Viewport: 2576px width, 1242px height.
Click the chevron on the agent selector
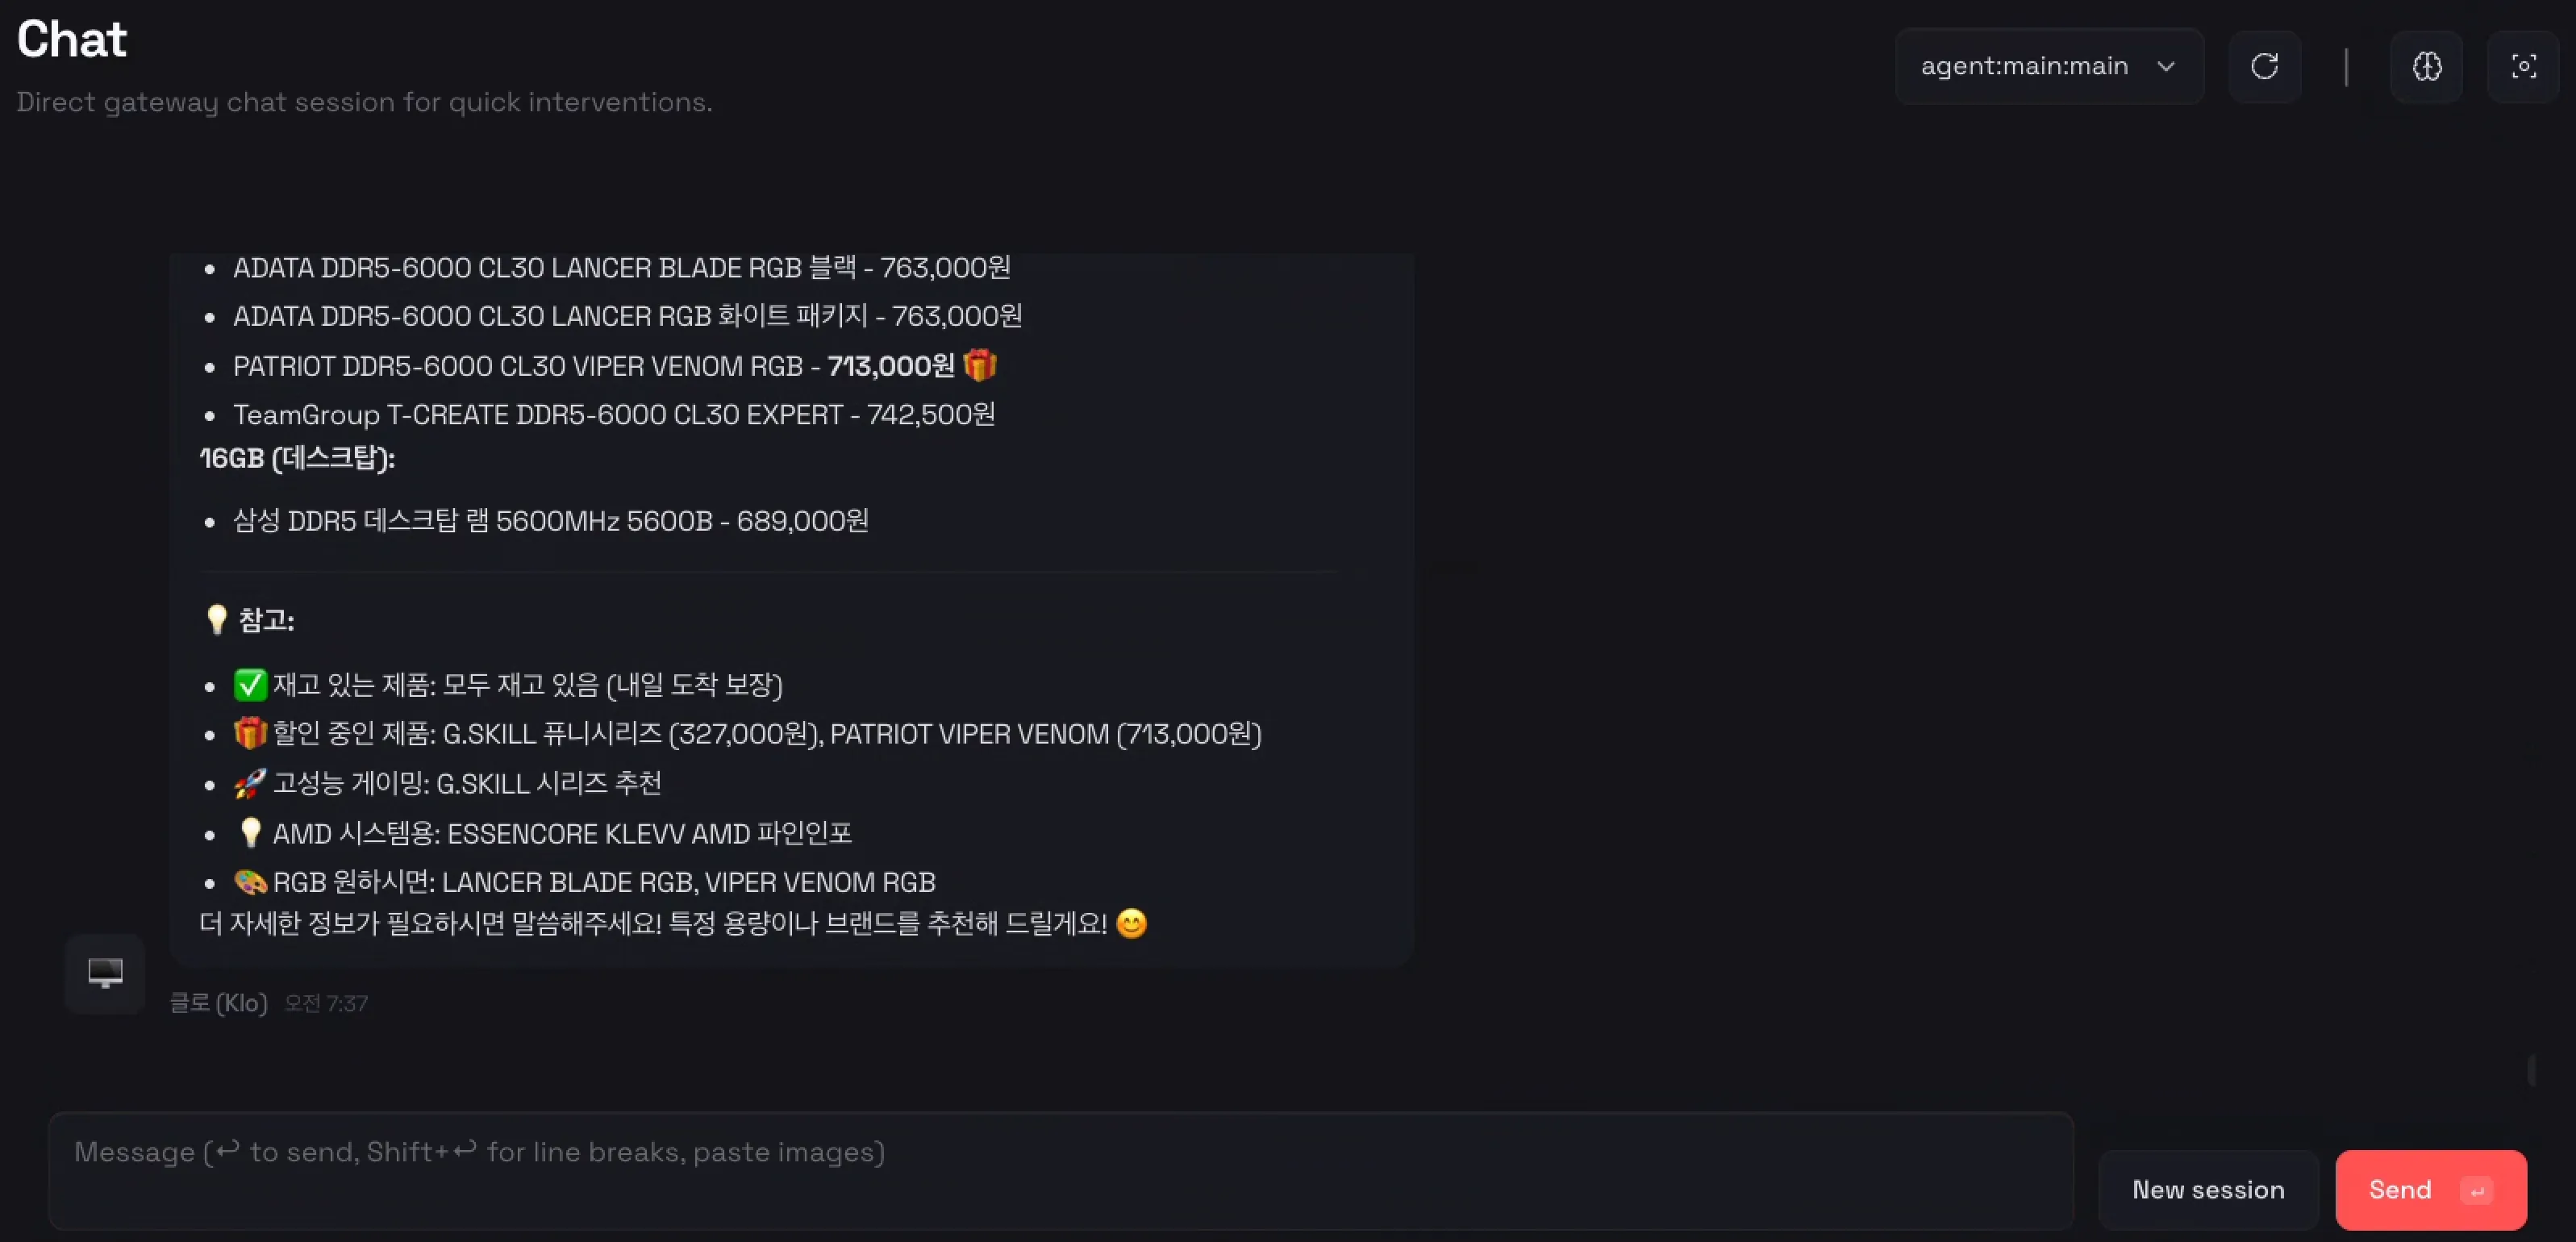click(x=2166, y=67)
